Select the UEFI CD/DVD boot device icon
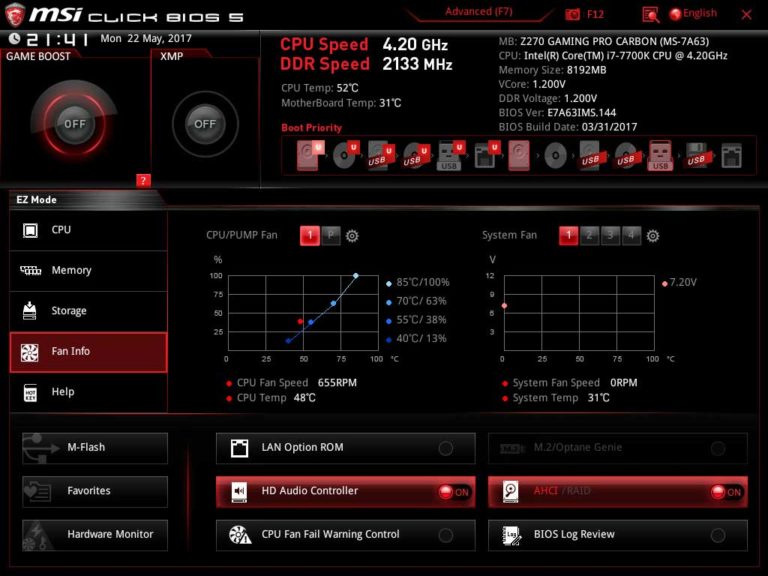This screenshot has height=576, width=768. tap(345, 155)
